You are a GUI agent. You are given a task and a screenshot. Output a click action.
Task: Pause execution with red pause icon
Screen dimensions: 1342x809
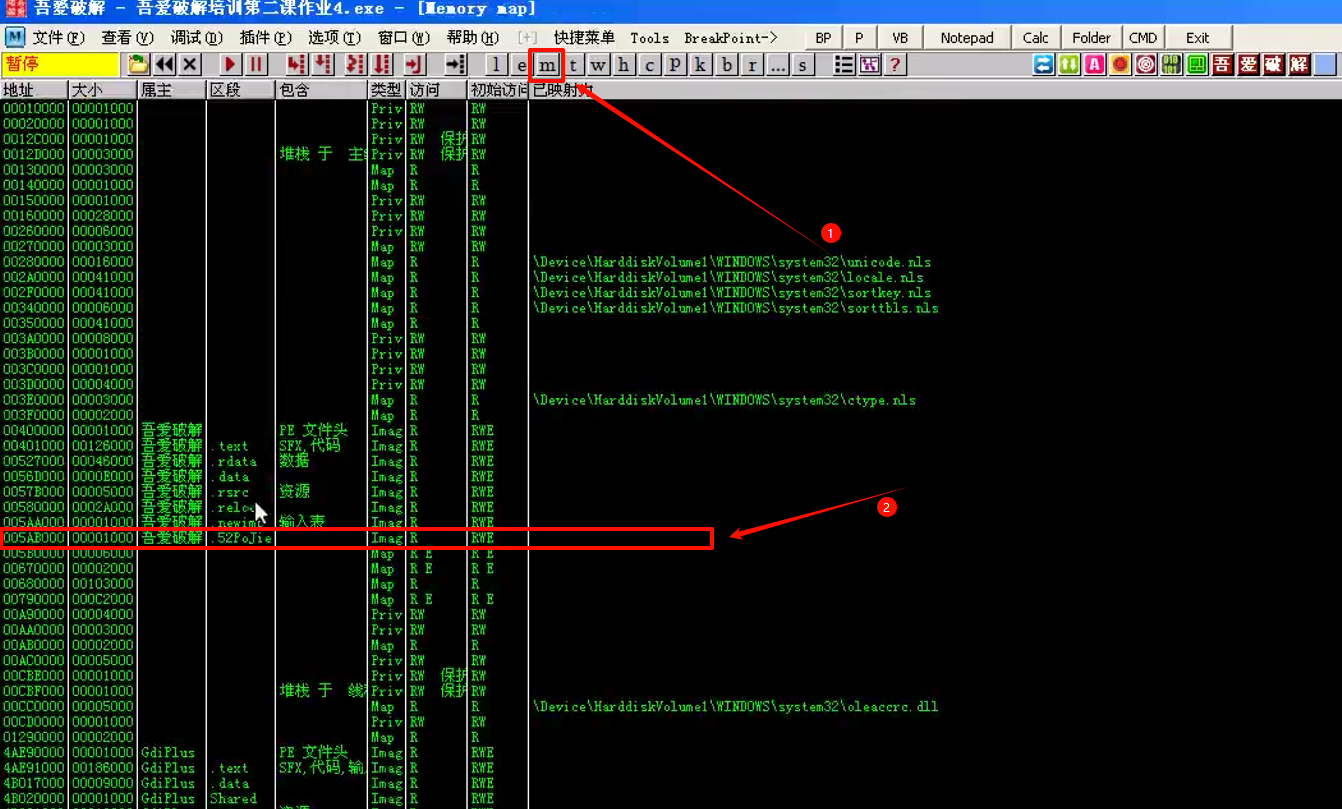pyautogui.click(x=256, y=64)
